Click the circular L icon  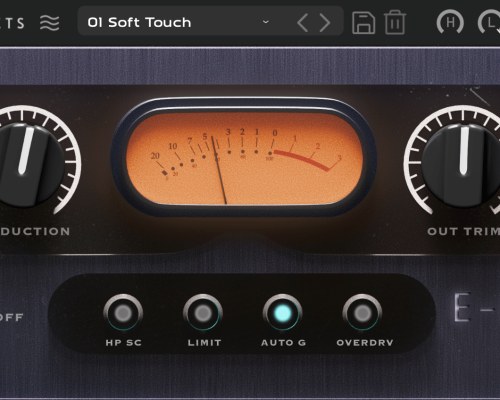coord(490,23)
